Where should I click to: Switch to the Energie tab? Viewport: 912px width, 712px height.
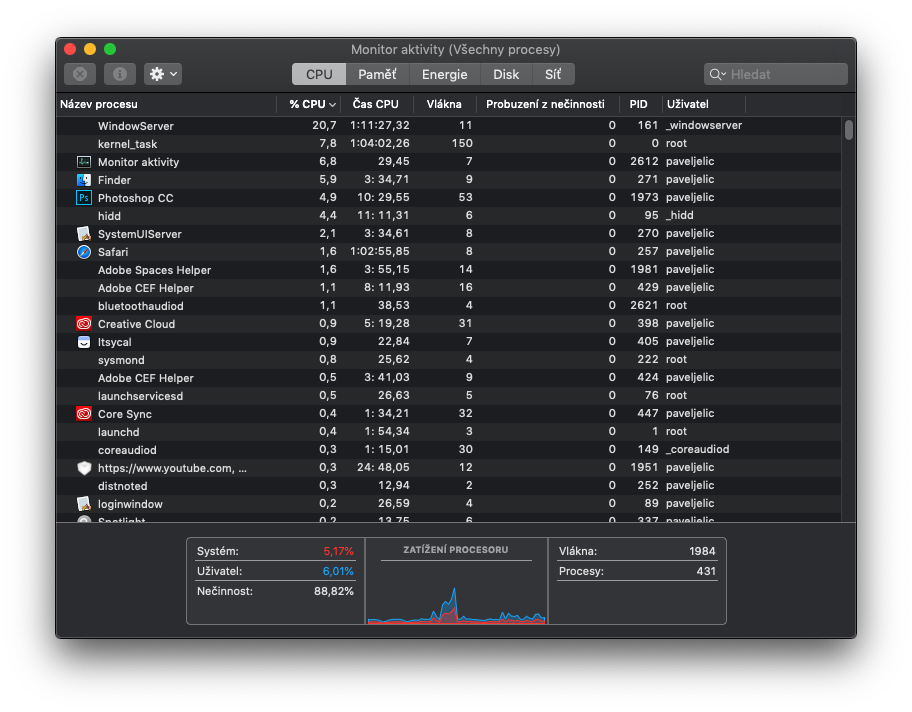(x=444, y=74)
